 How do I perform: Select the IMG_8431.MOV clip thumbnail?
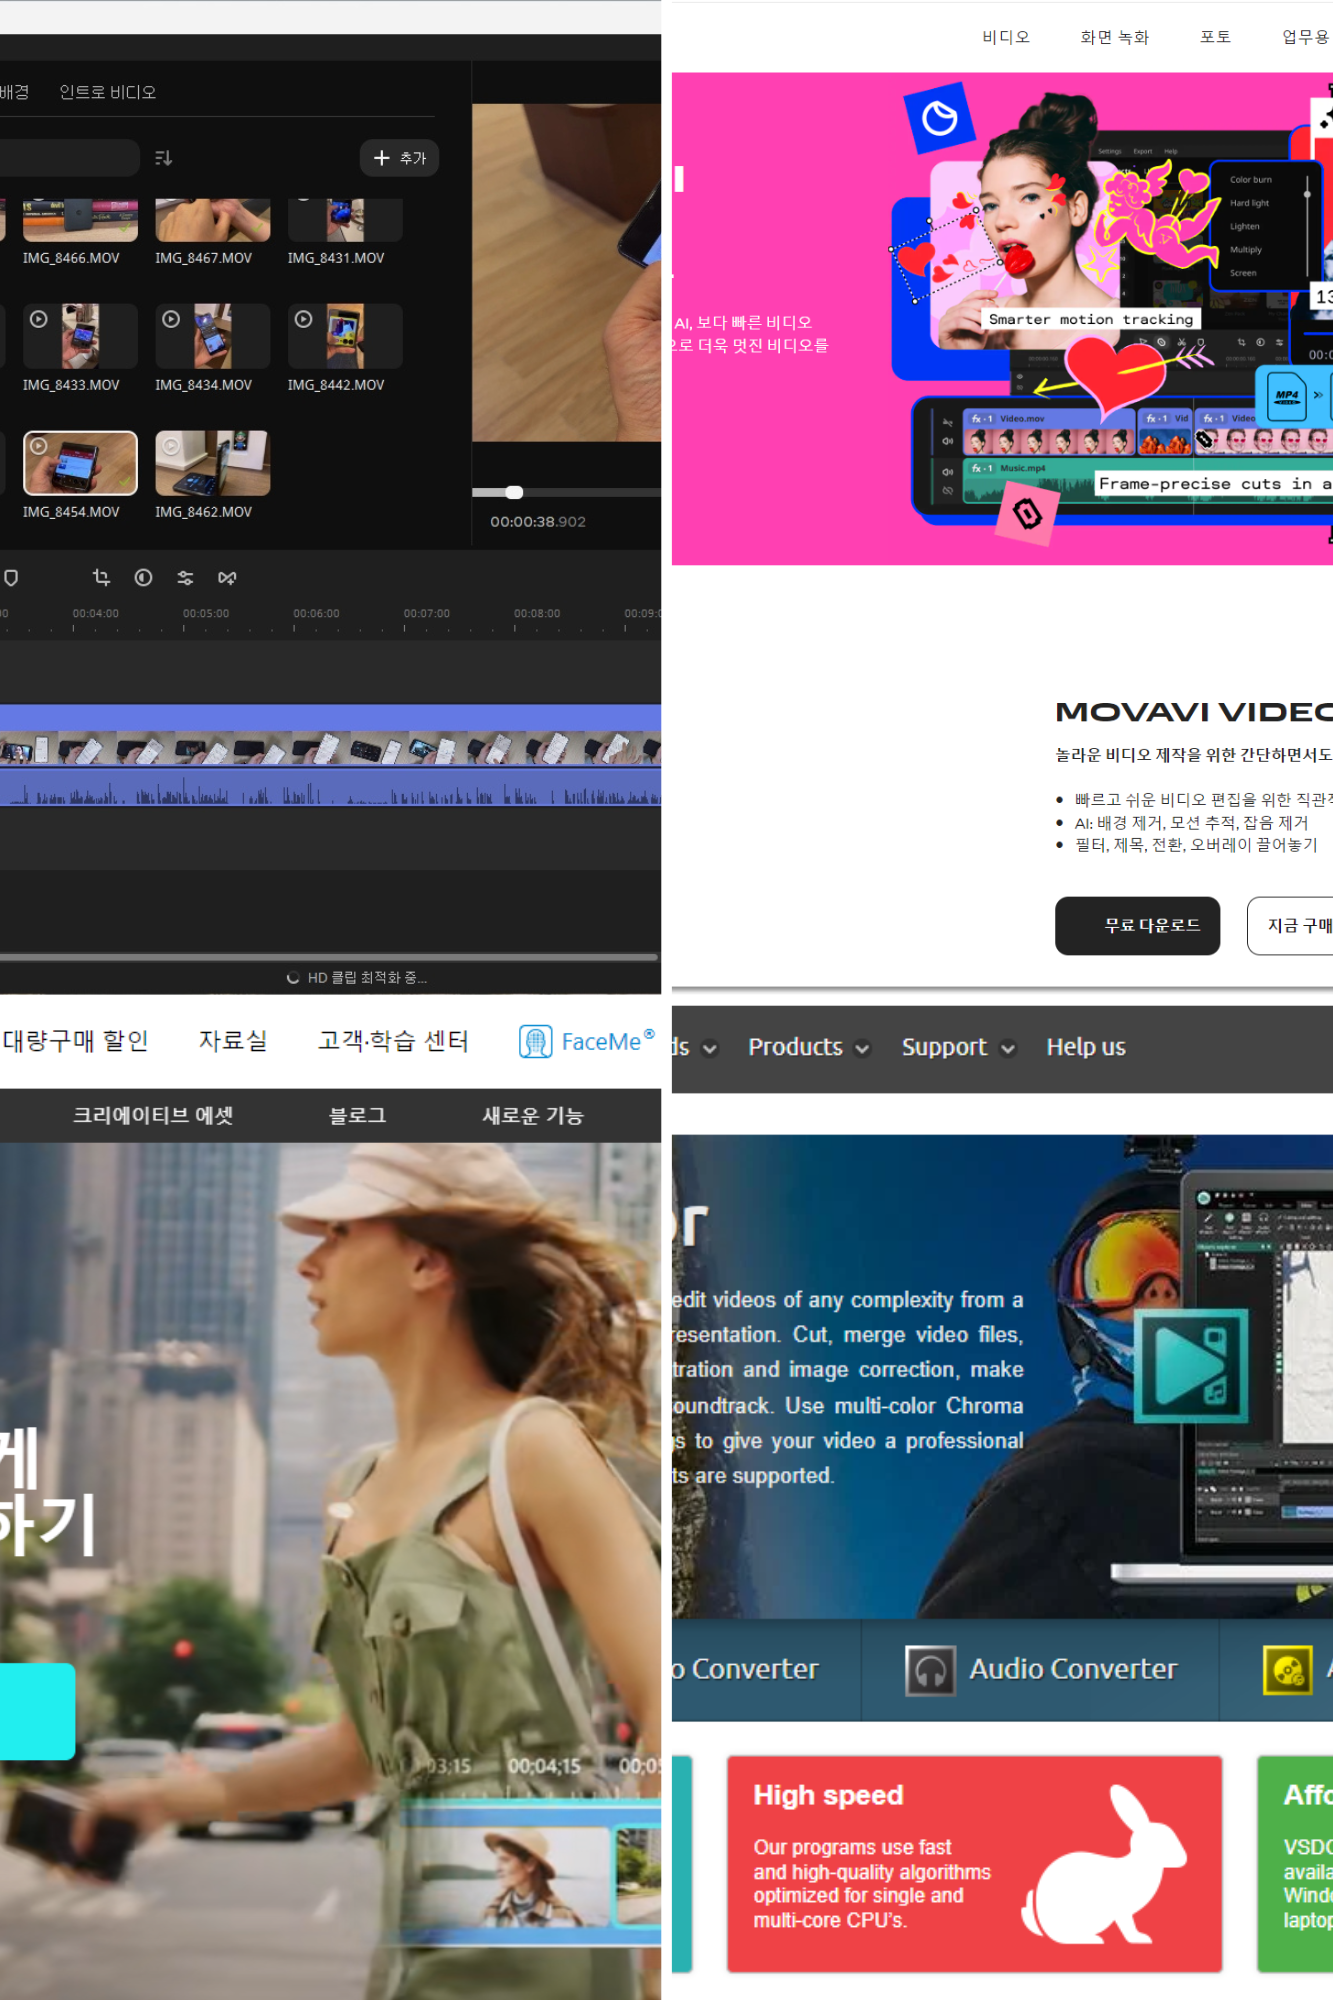[345, 220]
